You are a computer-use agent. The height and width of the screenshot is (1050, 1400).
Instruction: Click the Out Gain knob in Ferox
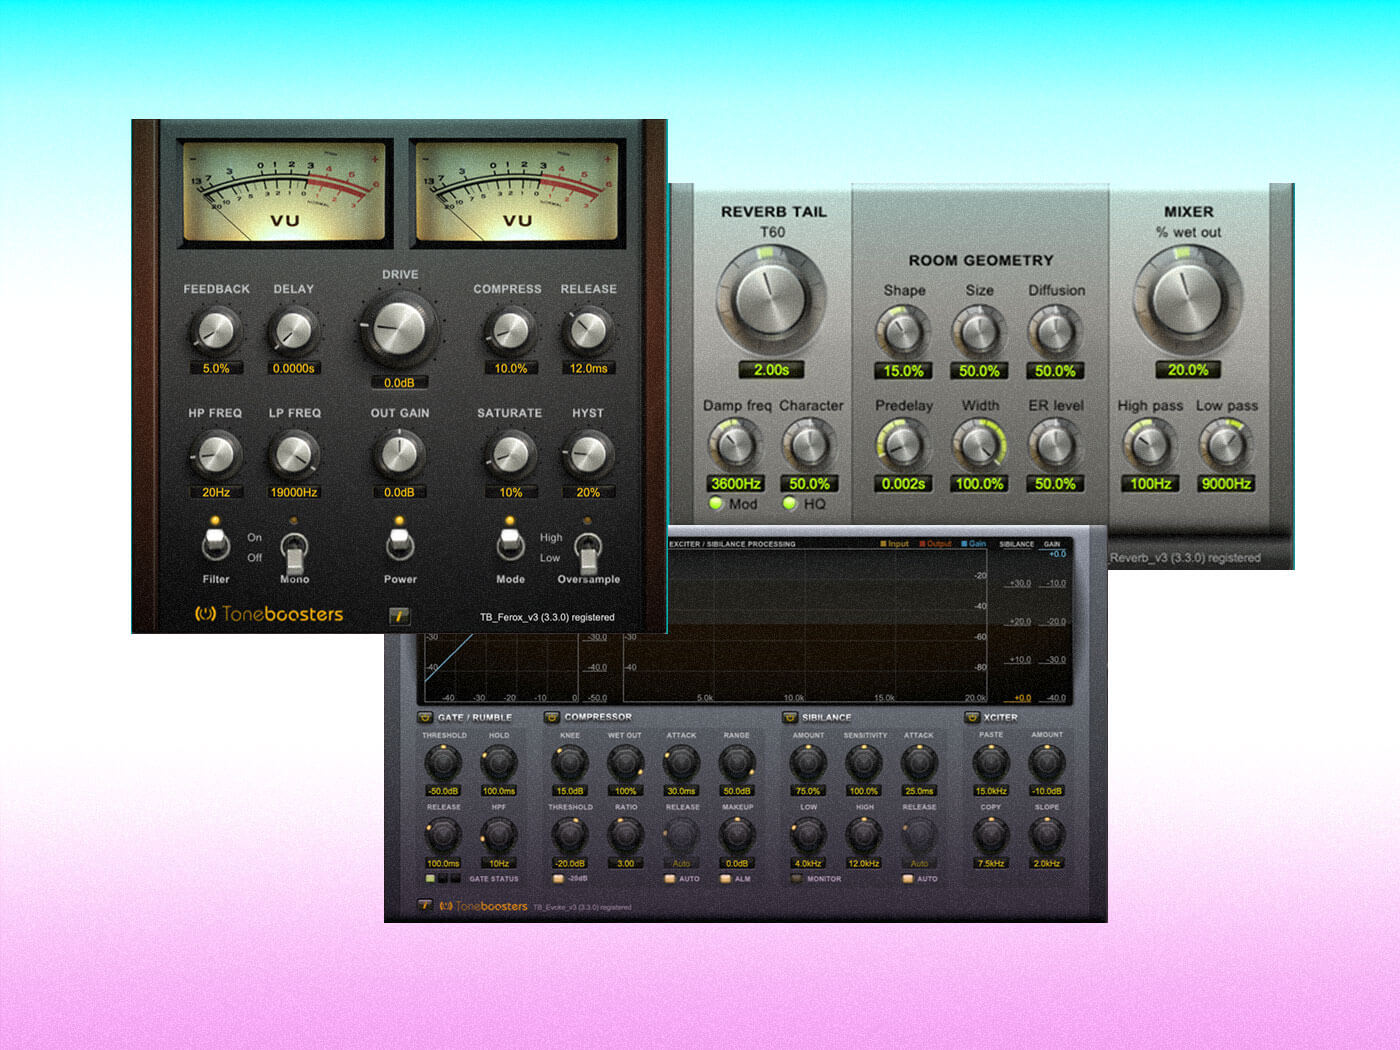pos(399,455)
